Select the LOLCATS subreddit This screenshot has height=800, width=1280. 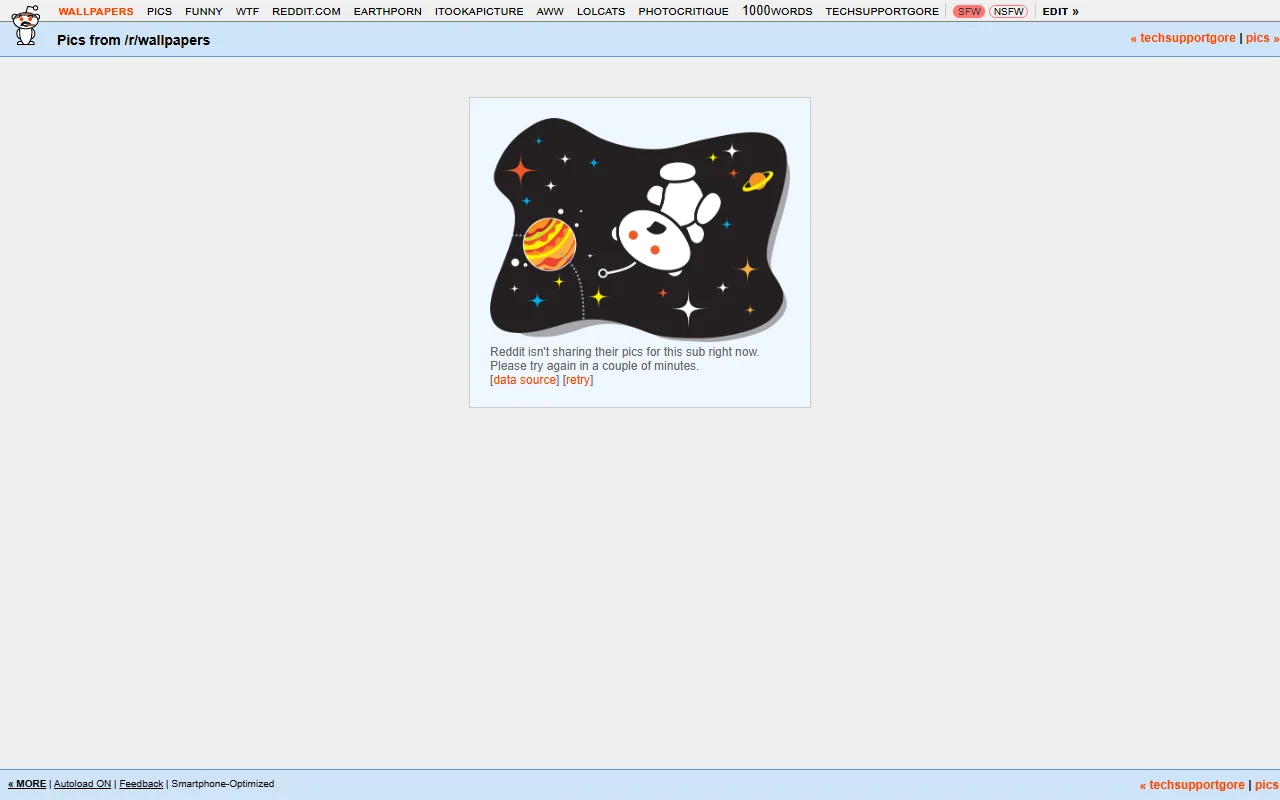click(600, 11)
